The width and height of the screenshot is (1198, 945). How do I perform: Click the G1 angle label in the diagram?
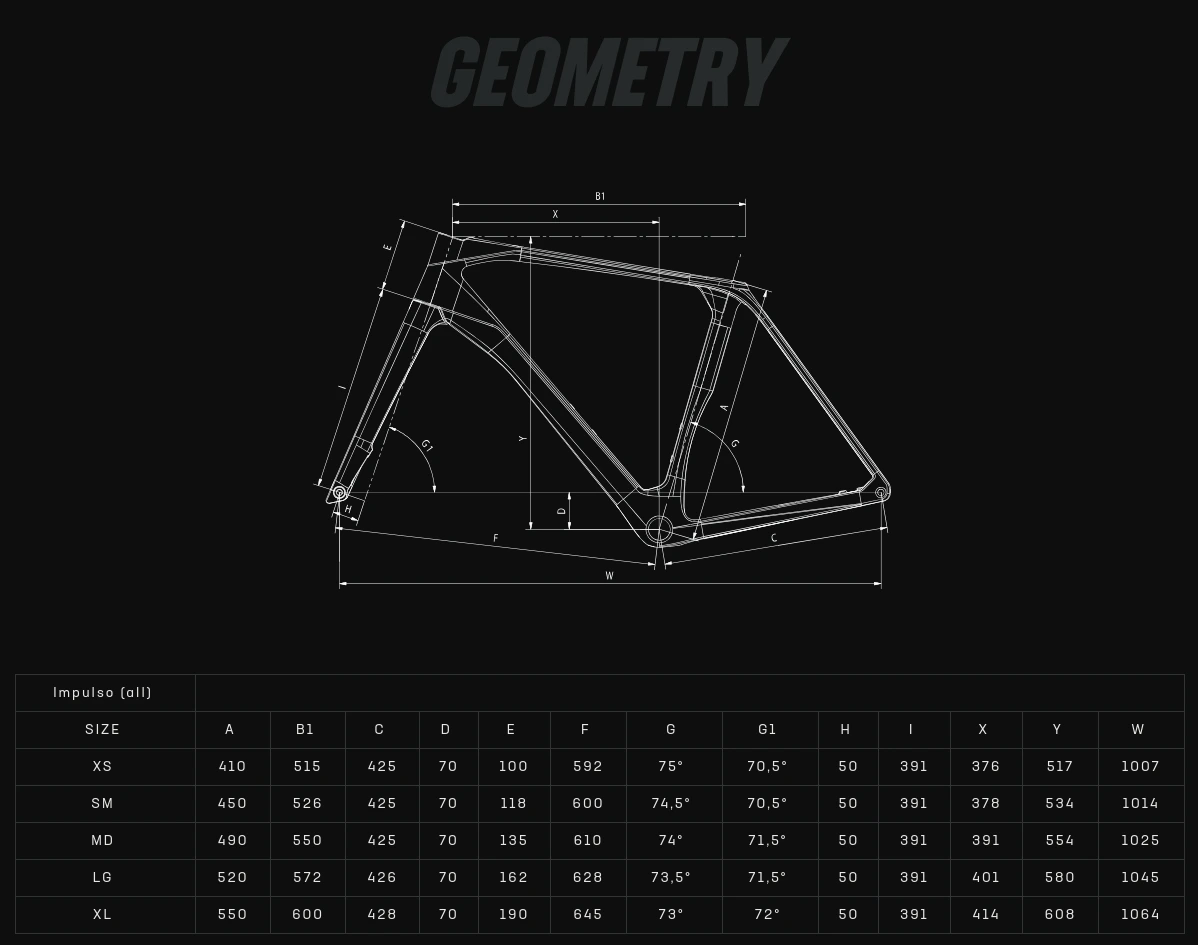[x=427, y=445]
